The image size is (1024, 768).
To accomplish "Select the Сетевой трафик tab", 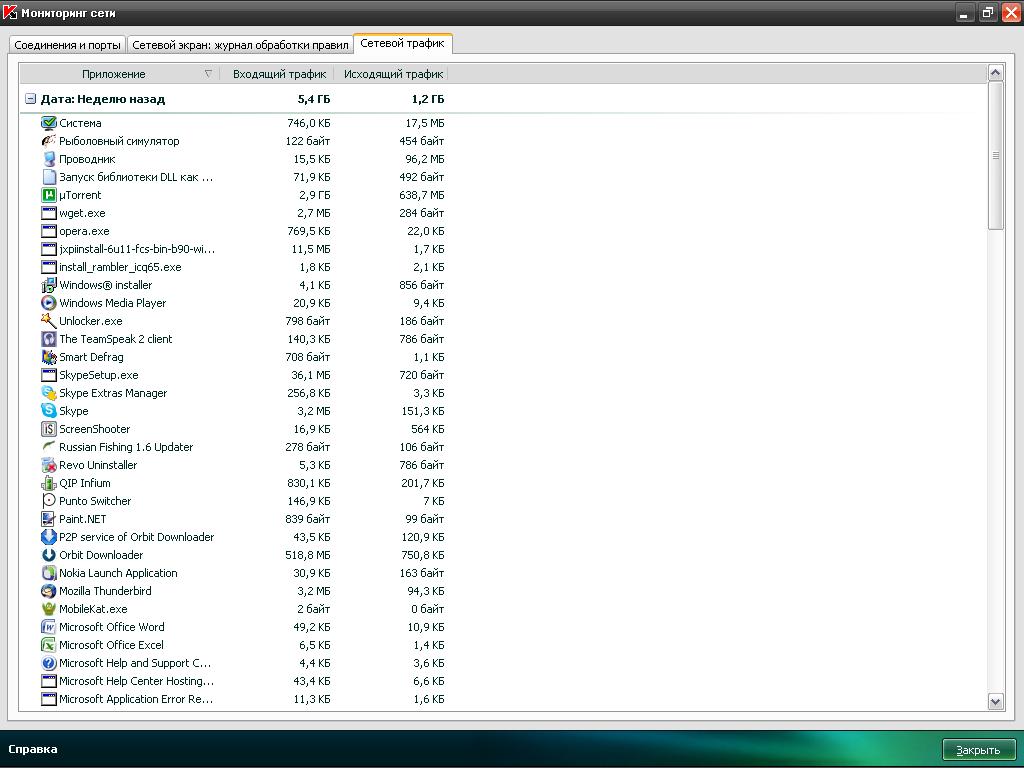I will (x=402, y=43).
